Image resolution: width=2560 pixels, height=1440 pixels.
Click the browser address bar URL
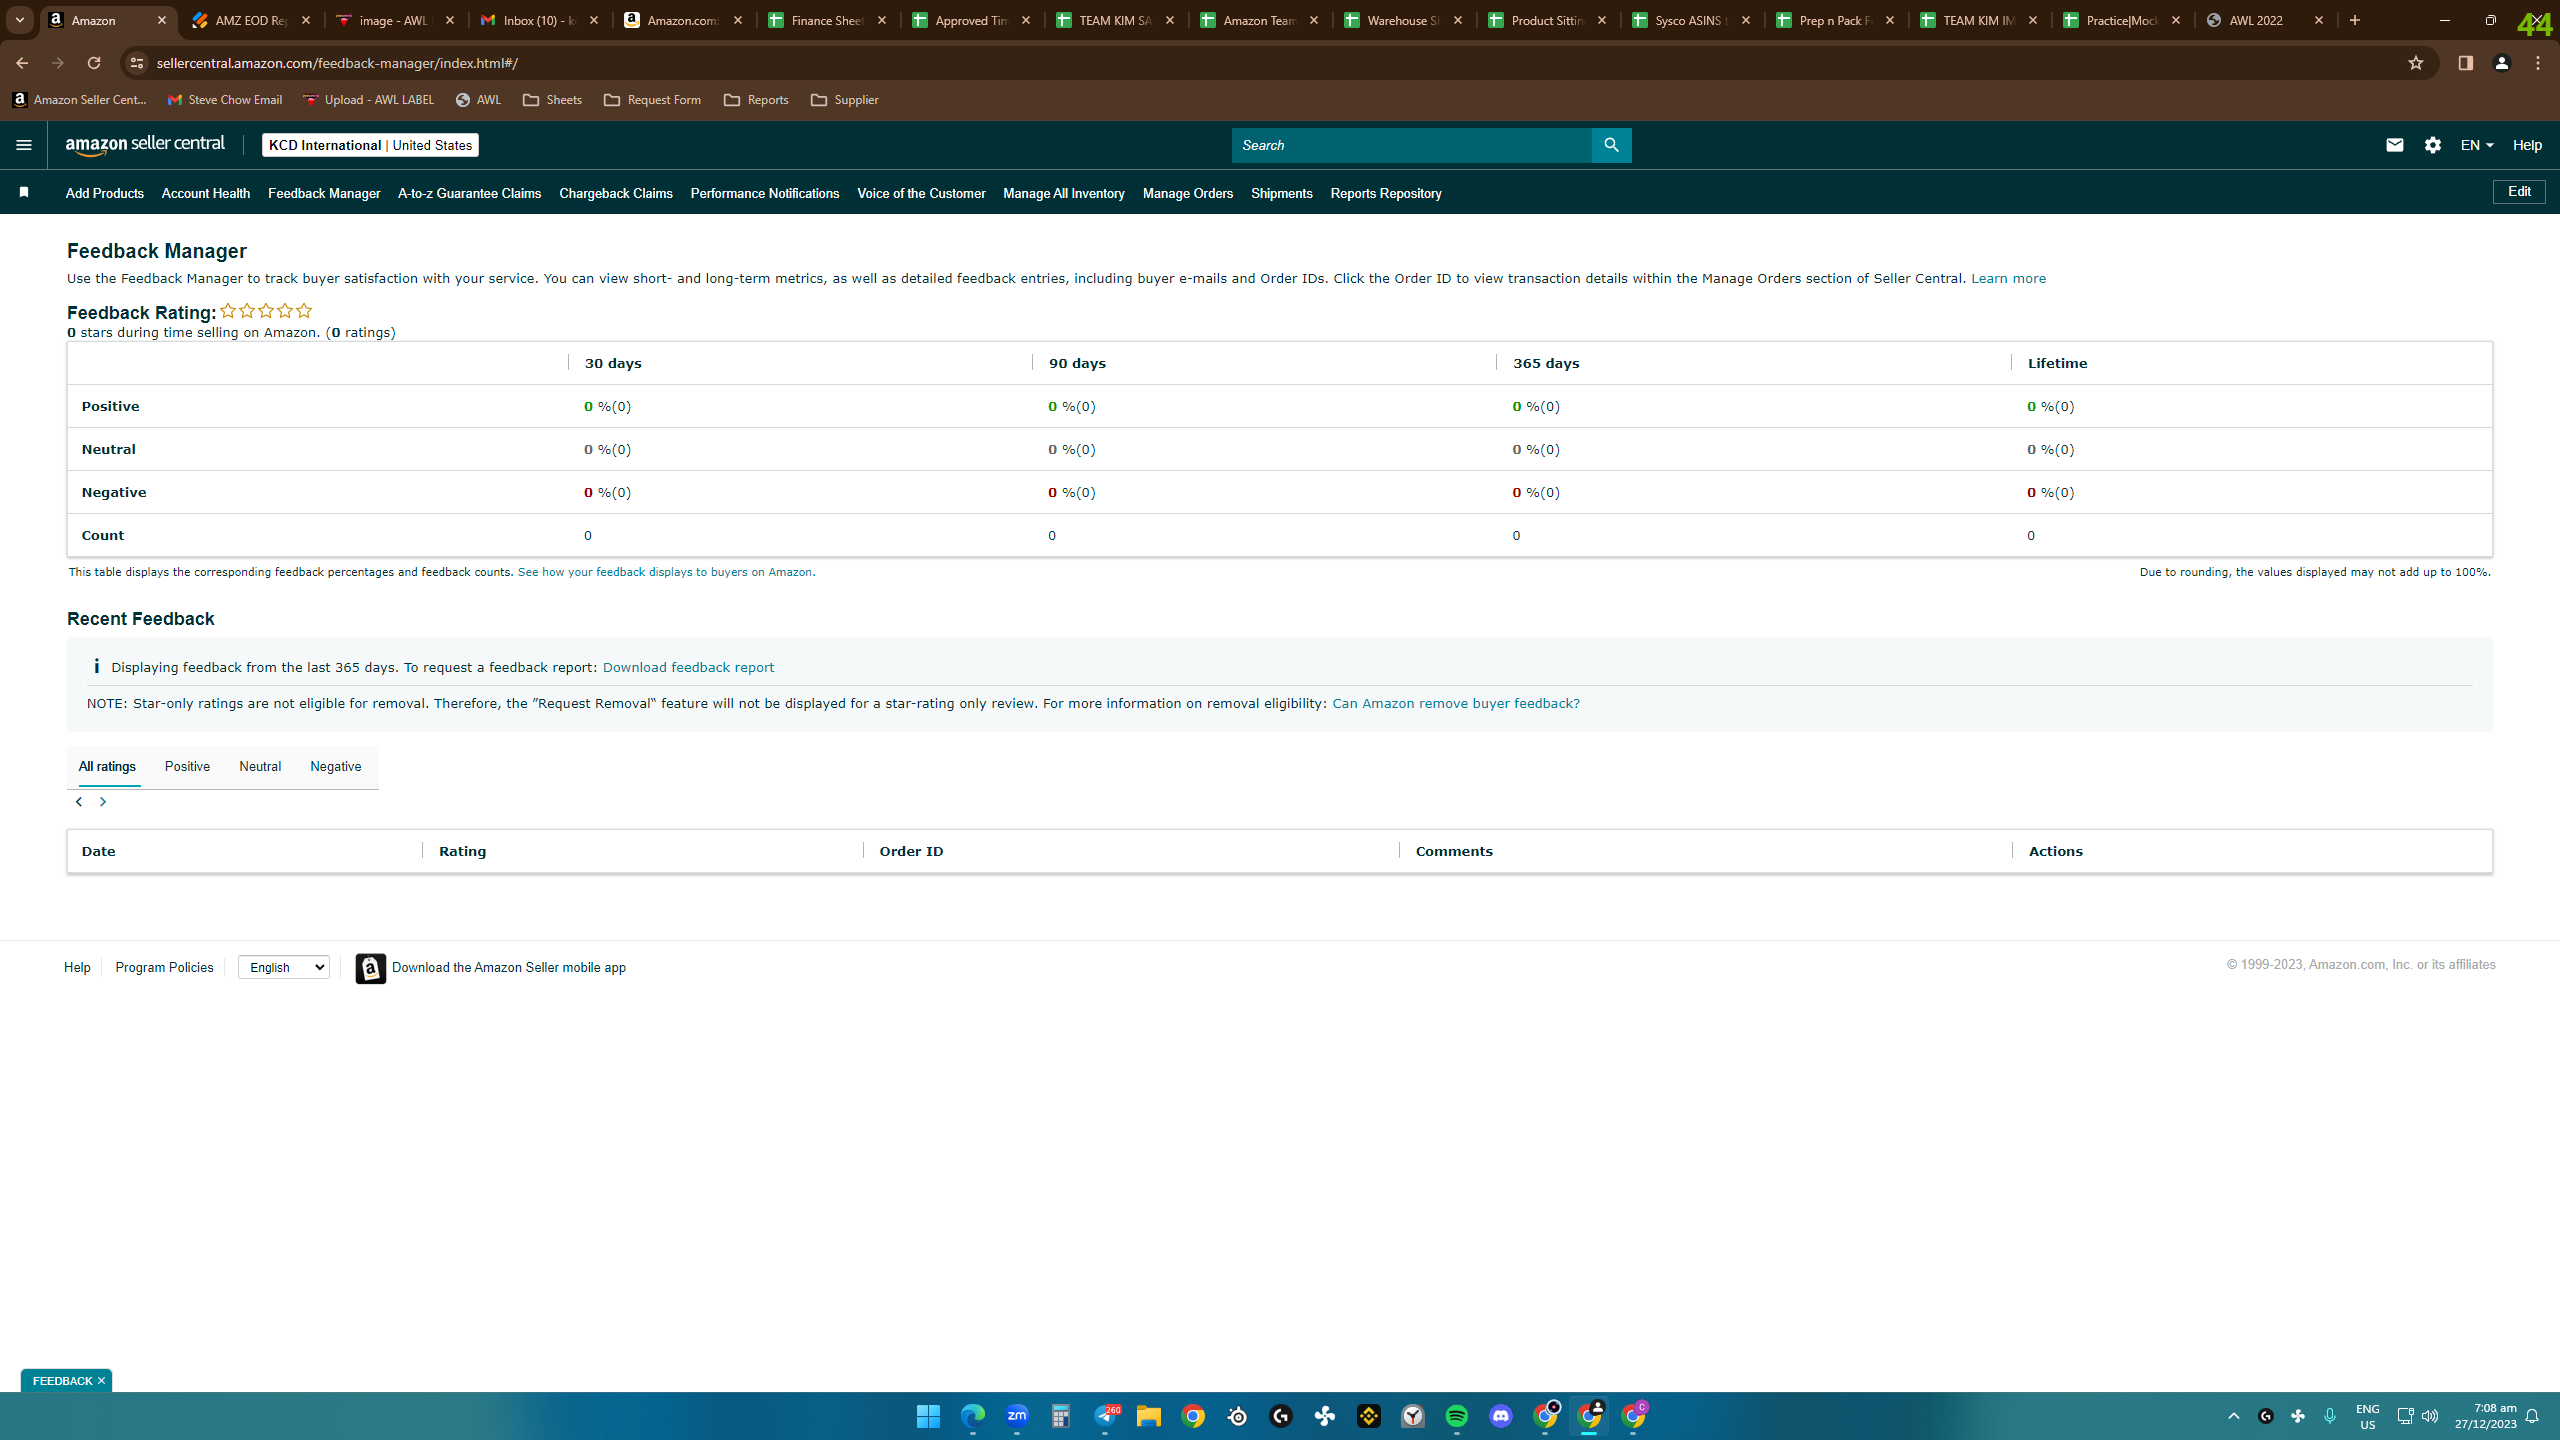tap(337, 63)
